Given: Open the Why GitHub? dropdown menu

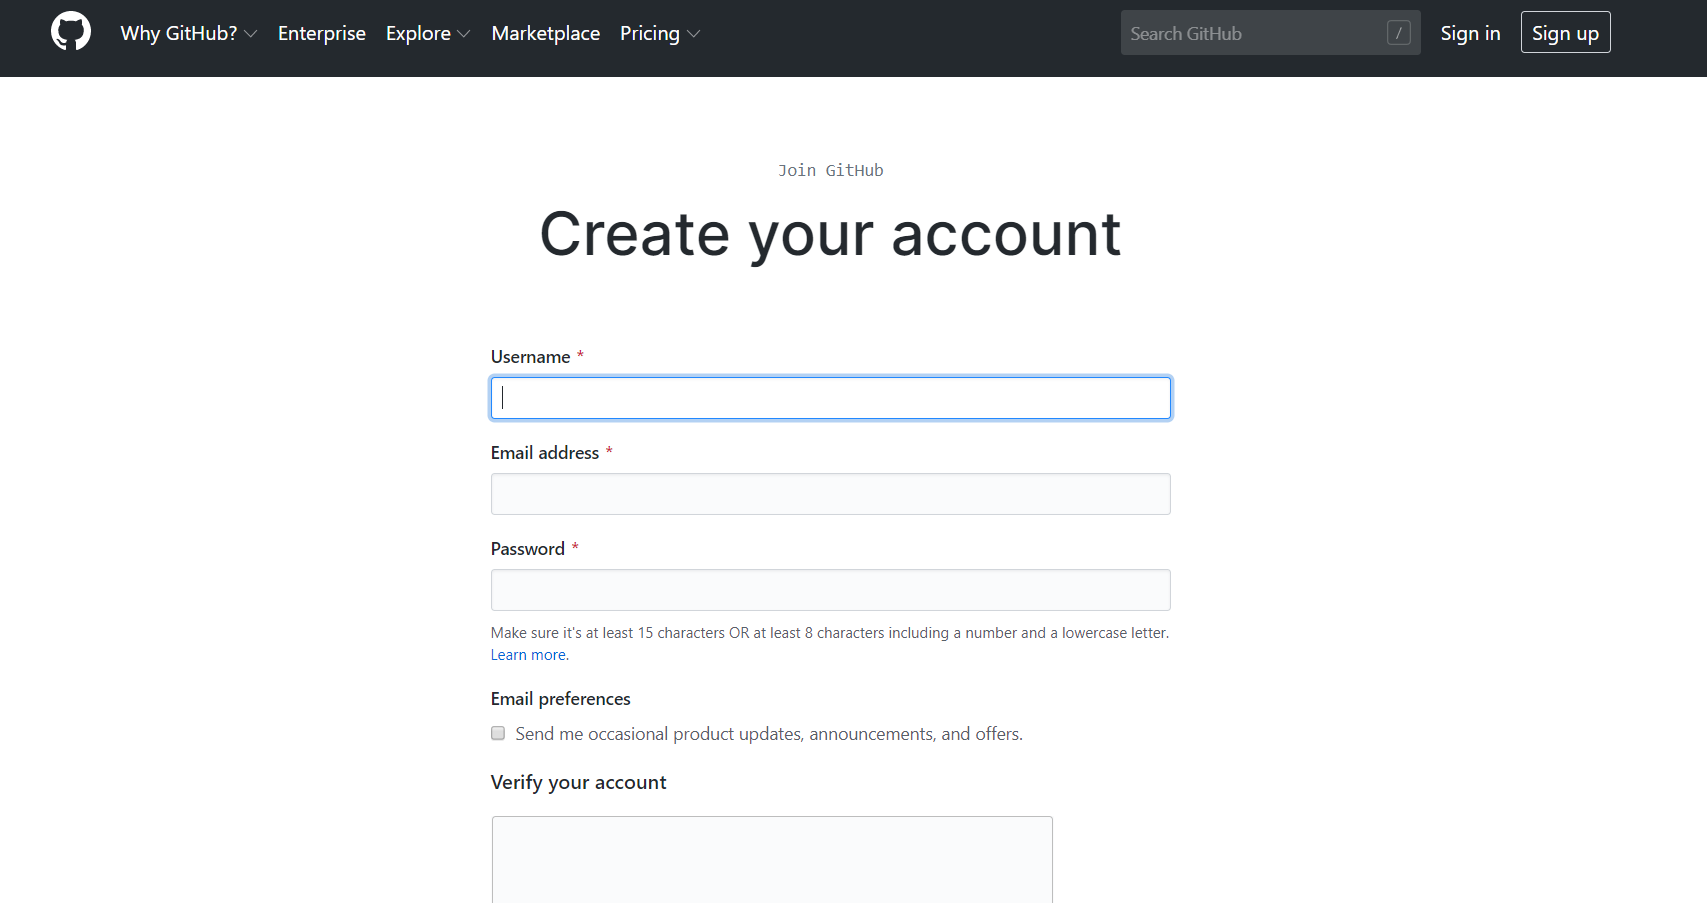Looking at the screenshot, I should point(188,33).
